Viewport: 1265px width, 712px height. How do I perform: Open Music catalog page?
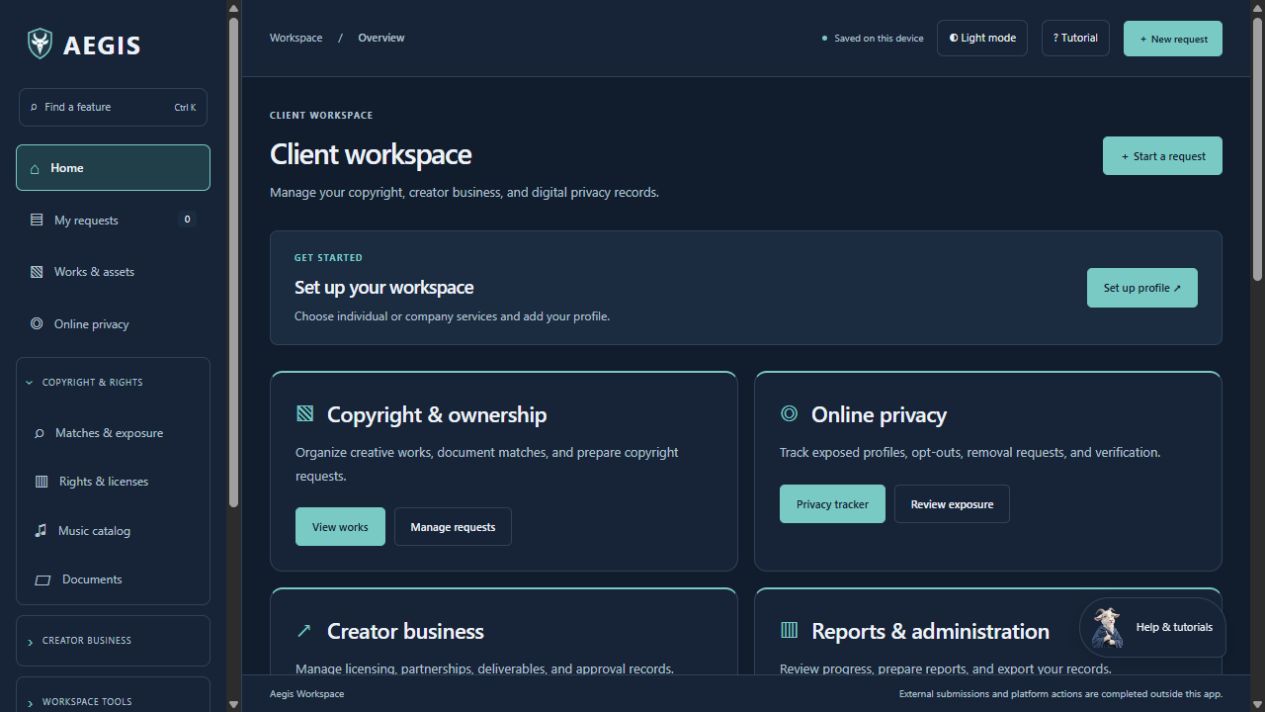[x=113, y=531]
